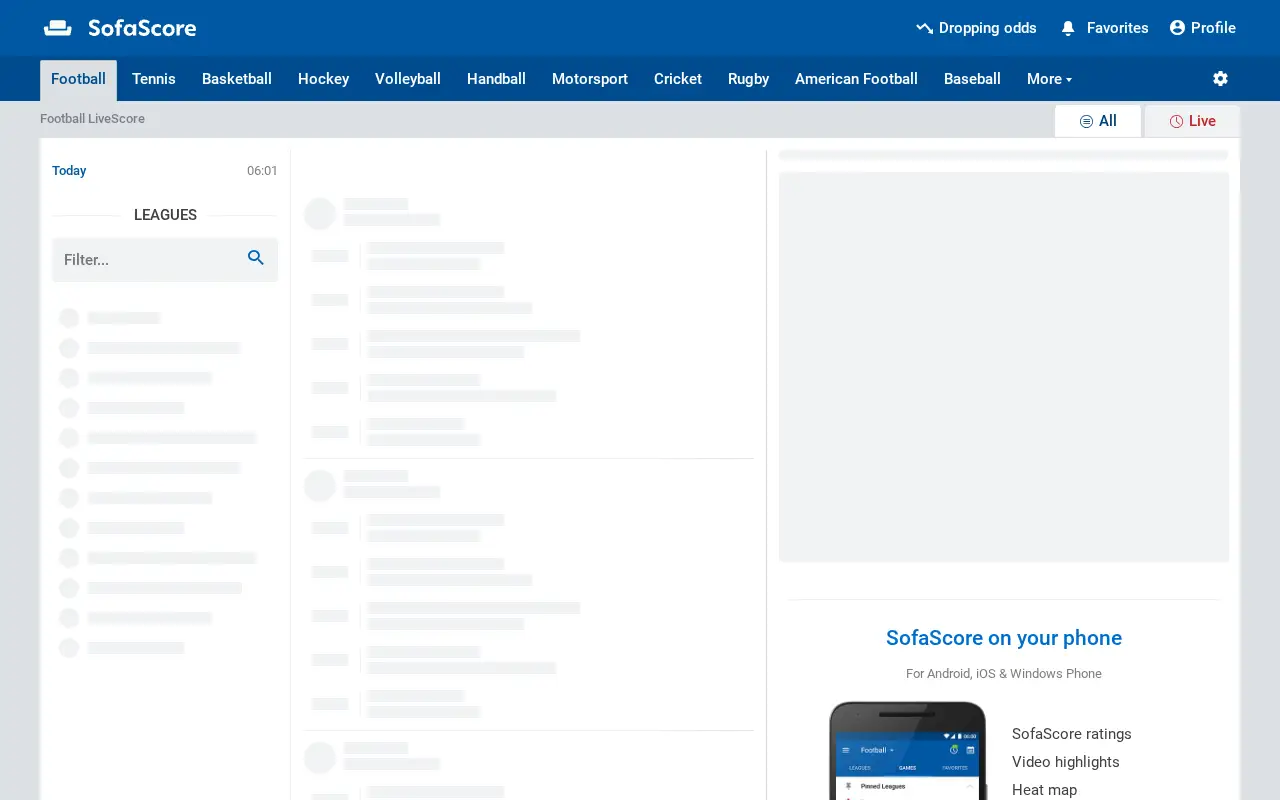Click SofaScore on your phone heading
This screenshot has width=1280, height=800.
(x=1004, y=638)
